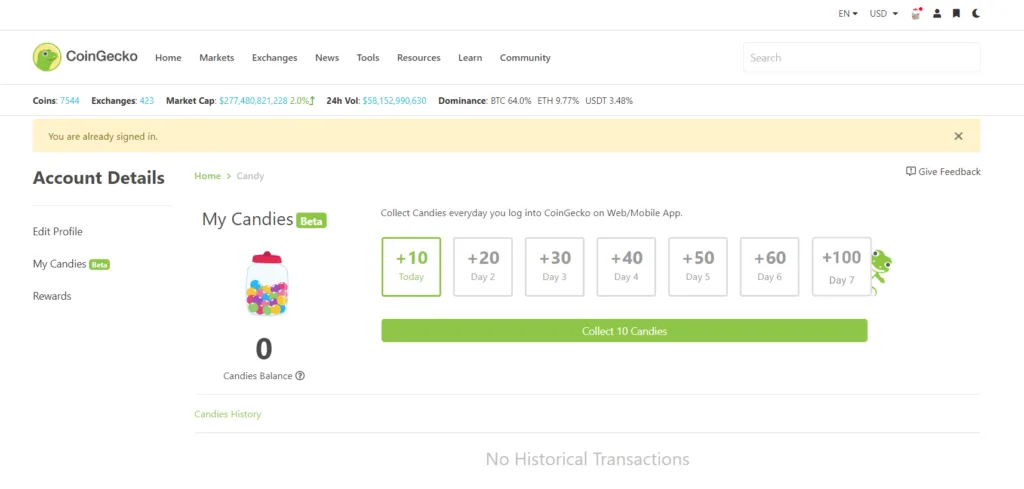Click the Candies Balance help icon
The height and width of the screenshot is (489, 1024).
click(300, 376)
